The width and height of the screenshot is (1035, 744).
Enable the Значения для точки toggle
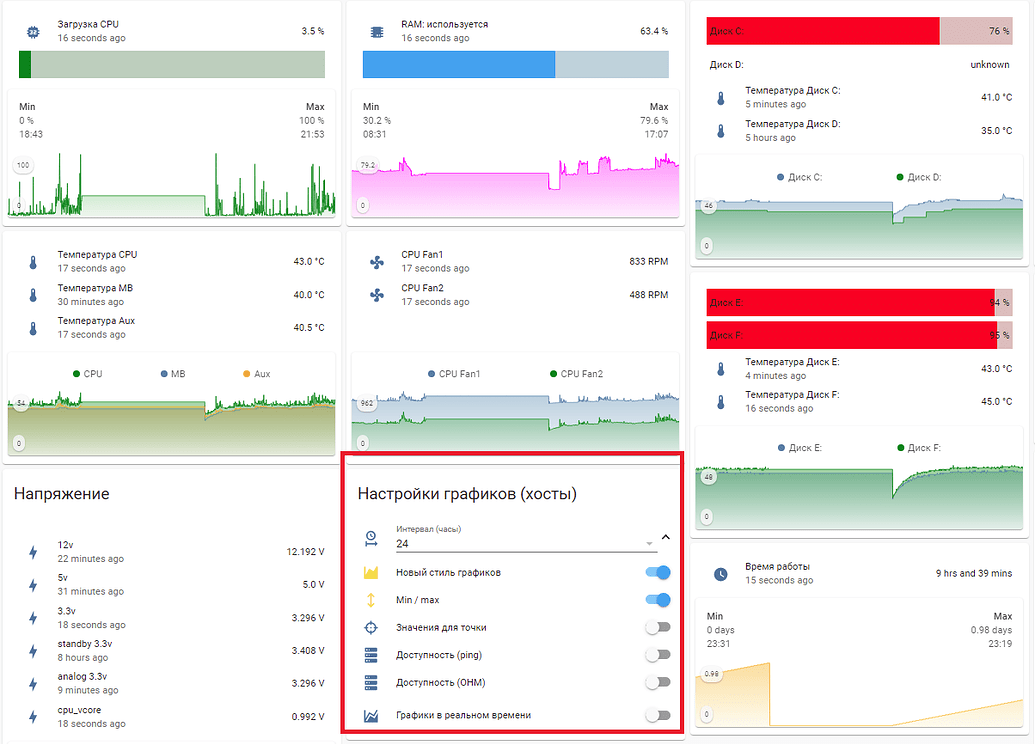[657, 628]
